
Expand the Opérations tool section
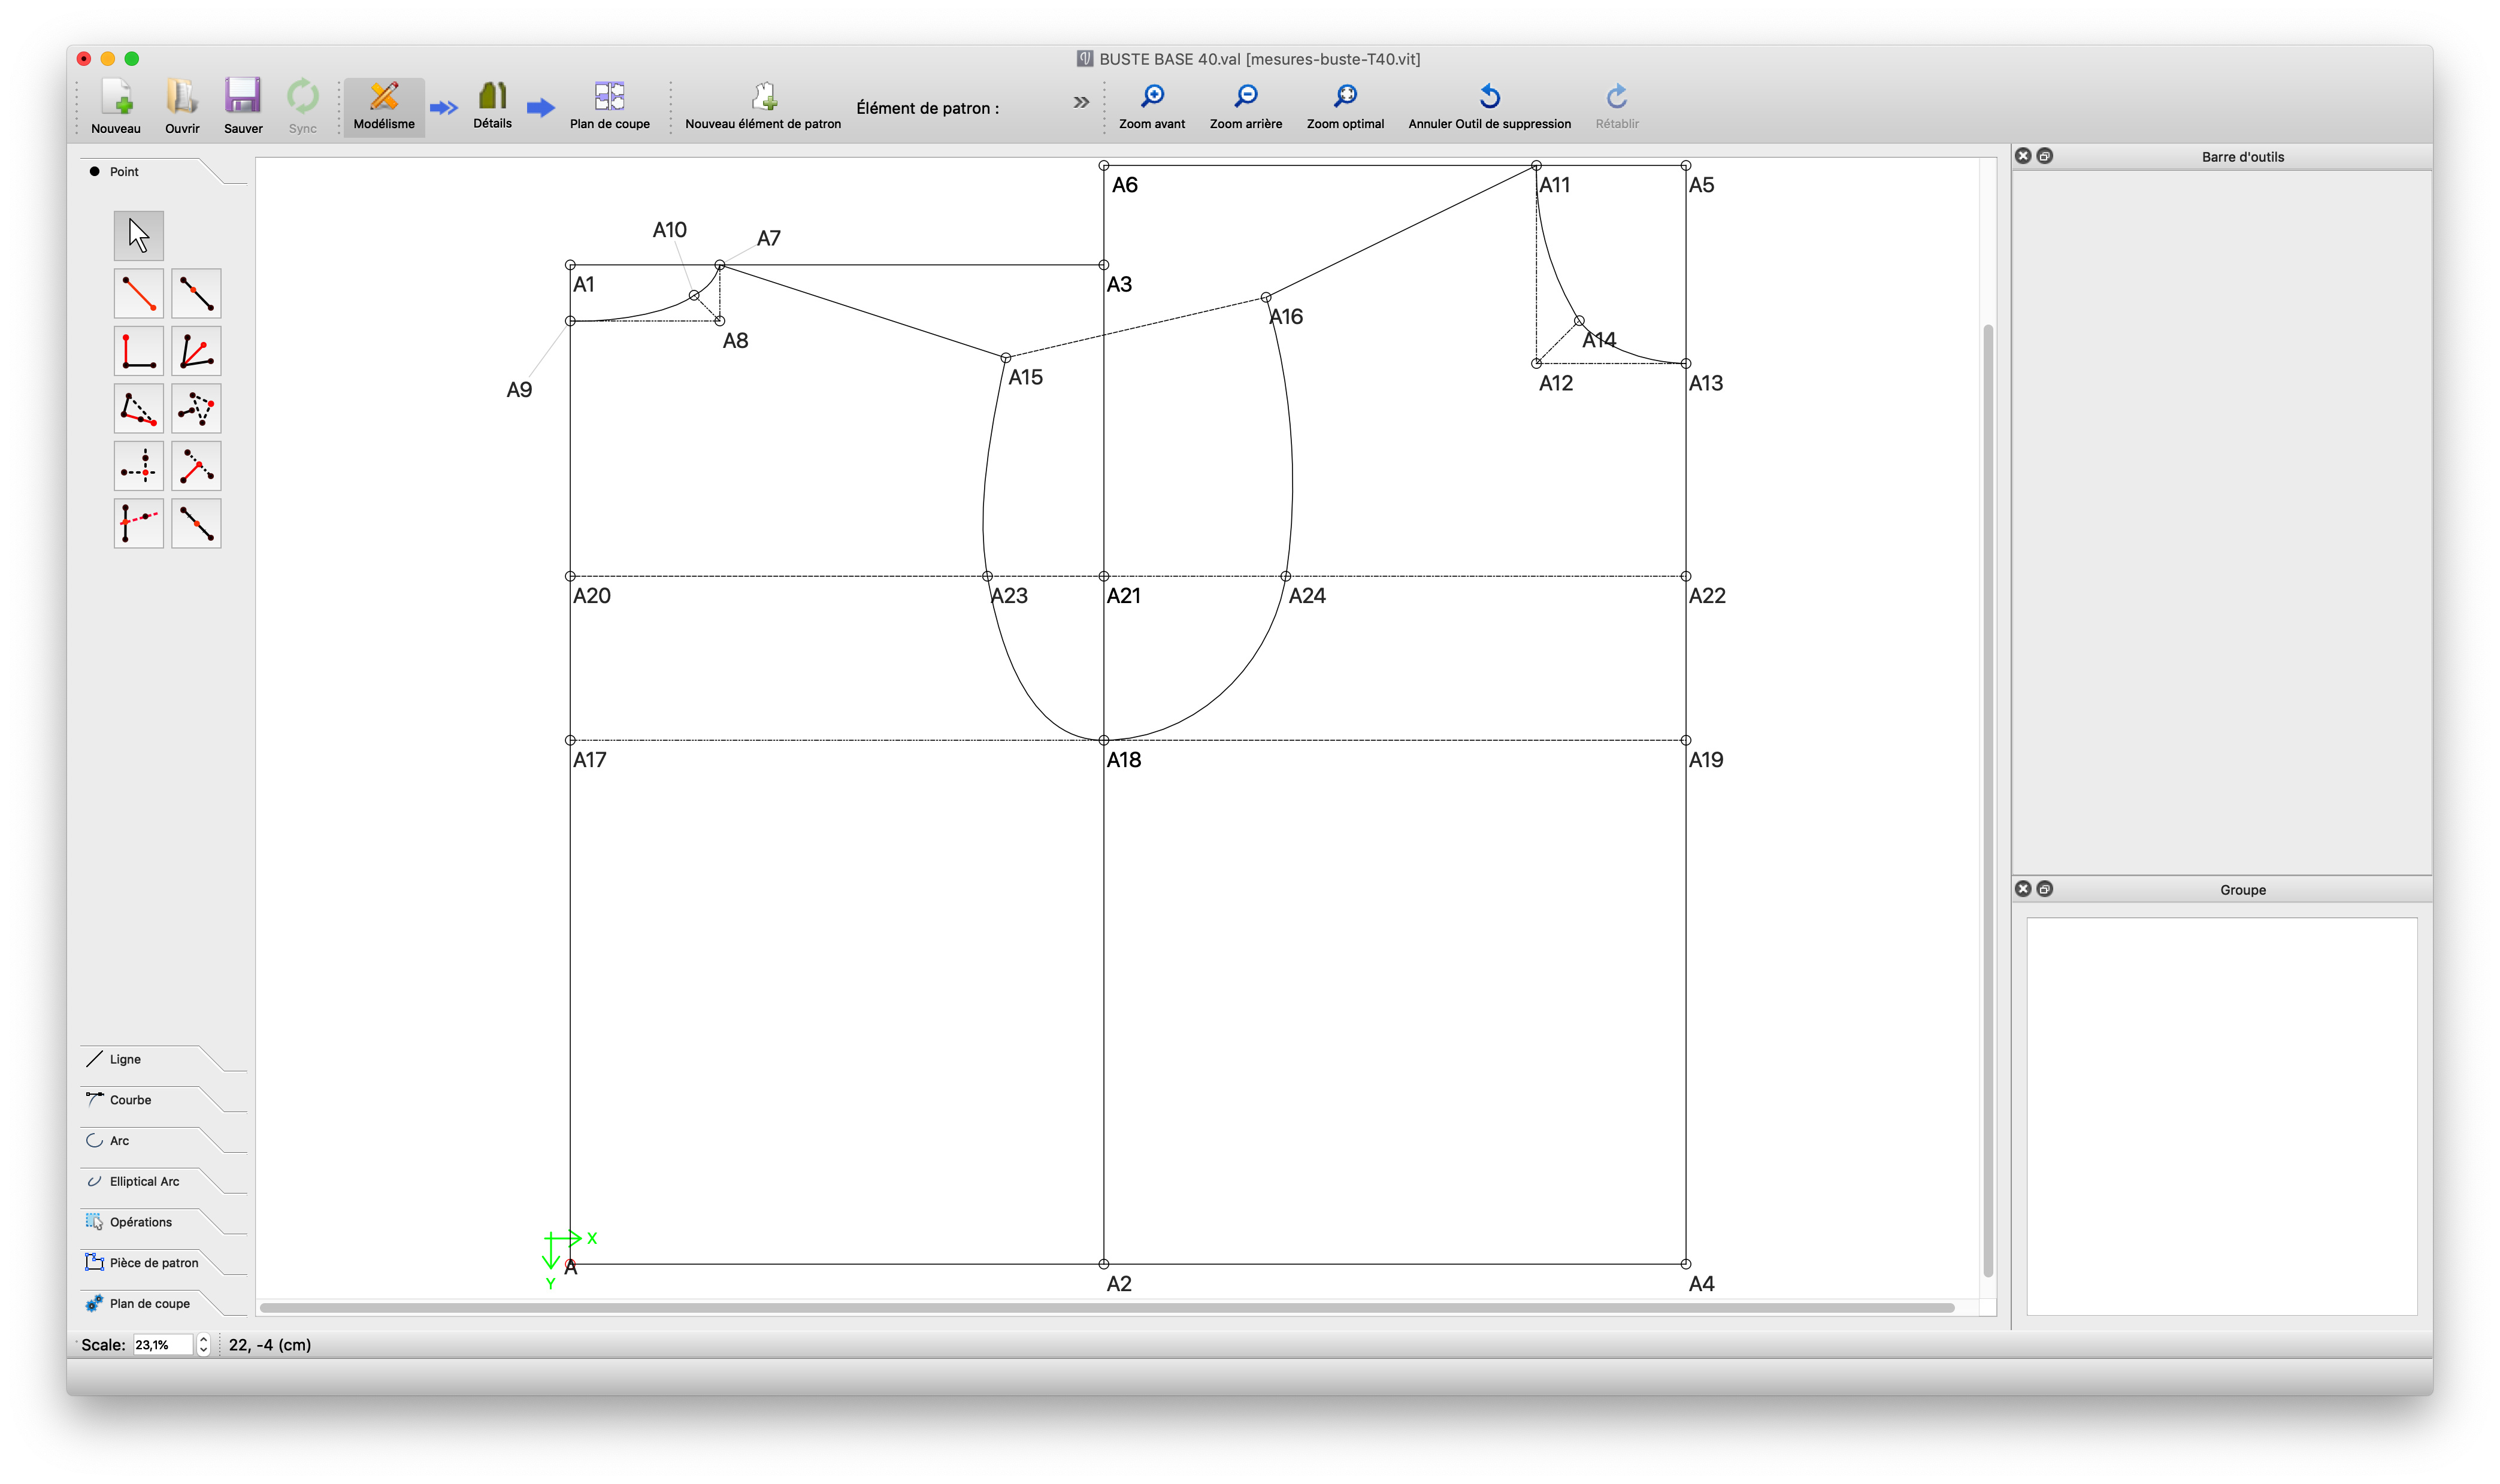[140, 1222]
